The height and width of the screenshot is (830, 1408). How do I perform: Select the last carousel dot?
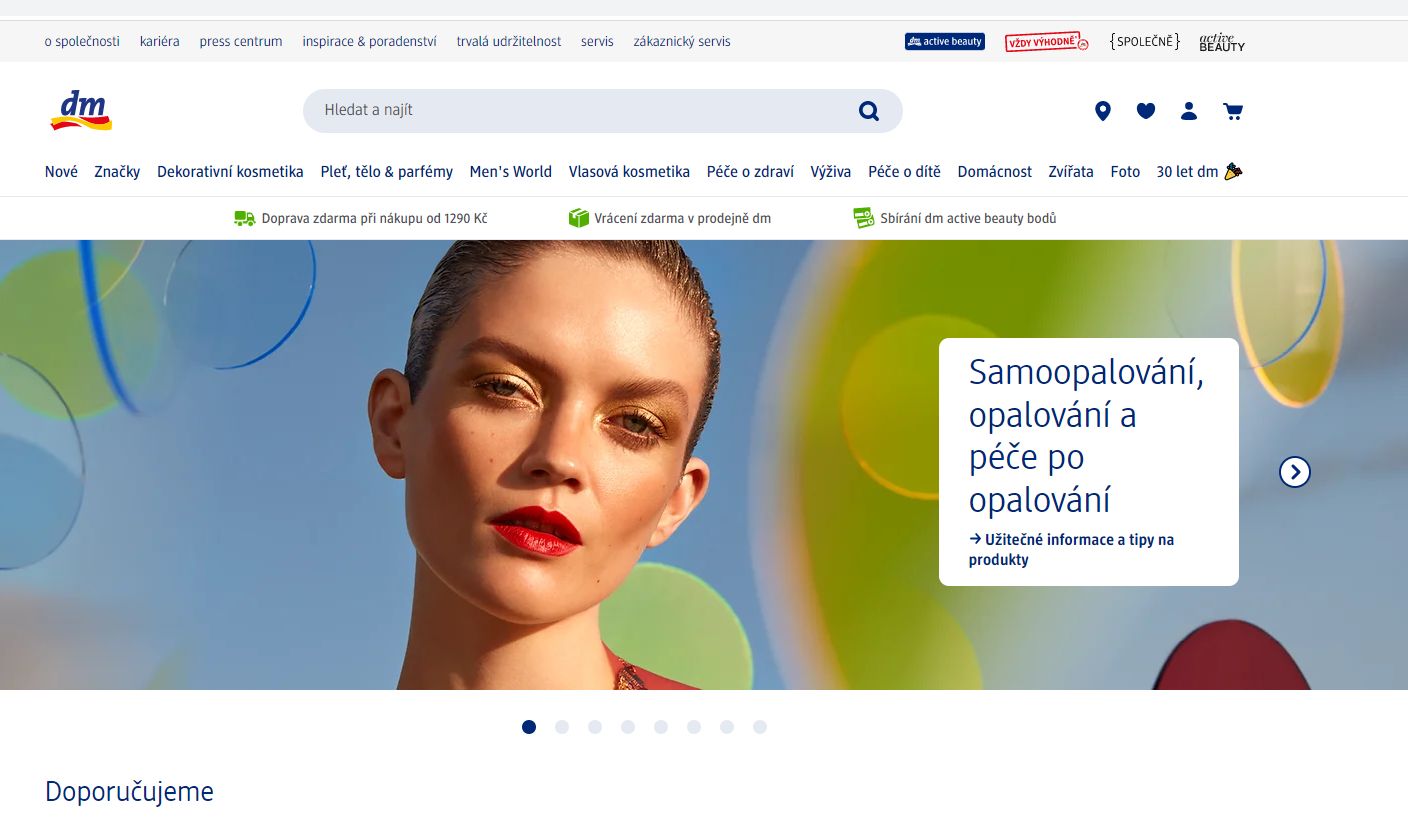click(760, 727)
